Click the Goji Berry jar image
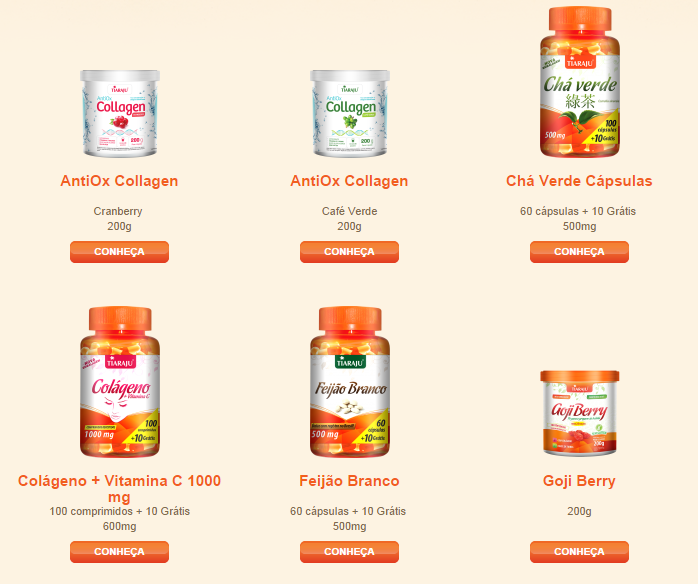Viewport: 698px width, 584px height. pos(580,413)
